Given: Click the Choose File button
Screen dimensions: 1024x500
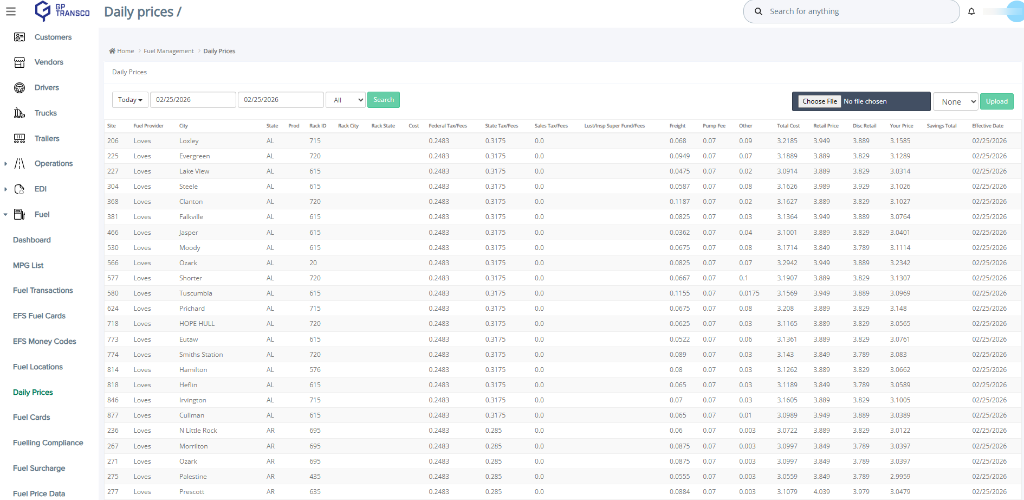Looking at the screenshot, I should (x=820, y=101).
